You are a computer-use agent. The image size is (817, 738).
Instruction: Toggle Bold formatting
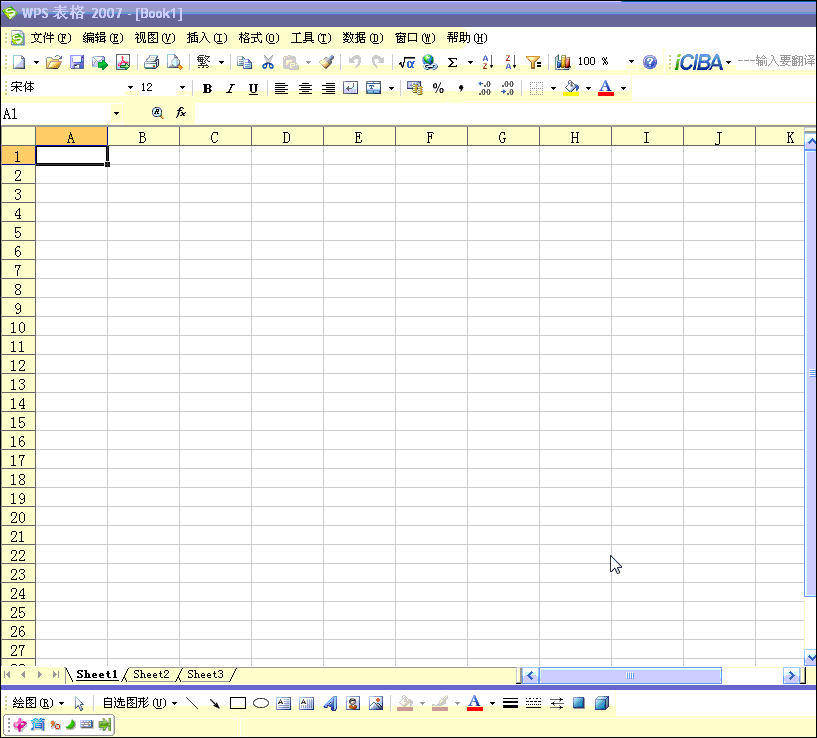pyautogui.click(x=207, y=88)
